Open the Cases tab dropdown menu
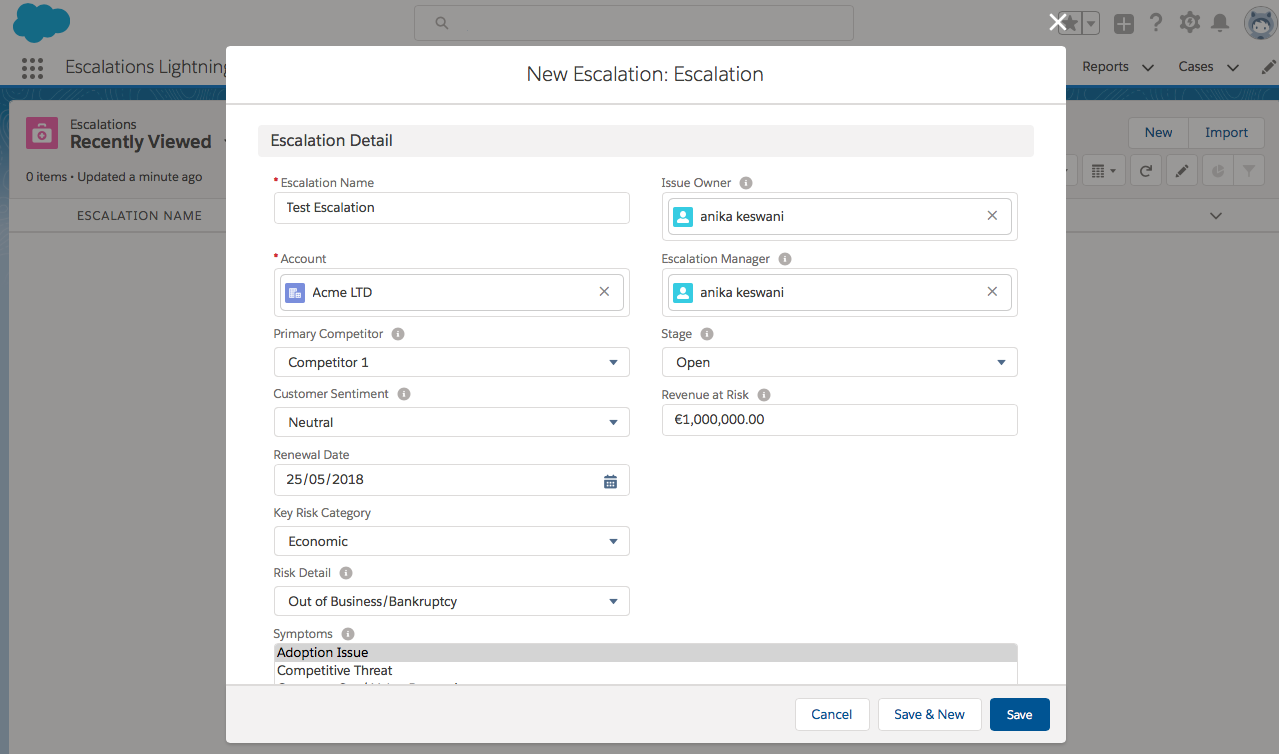 coord(1232,67)
